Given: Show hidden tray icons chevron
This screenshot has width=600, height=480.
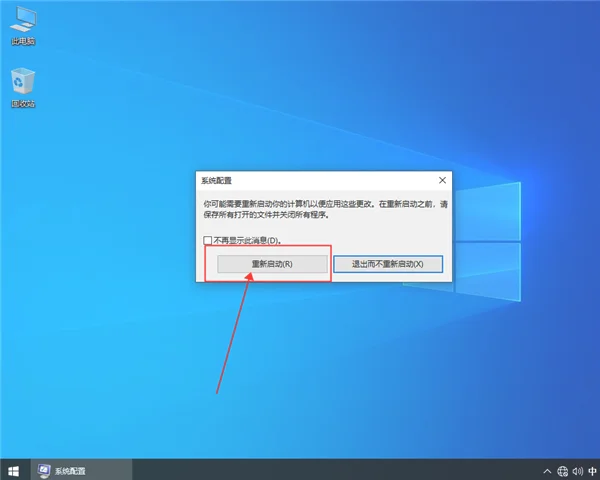Looking at the screenshot, I should coord(547,471).
